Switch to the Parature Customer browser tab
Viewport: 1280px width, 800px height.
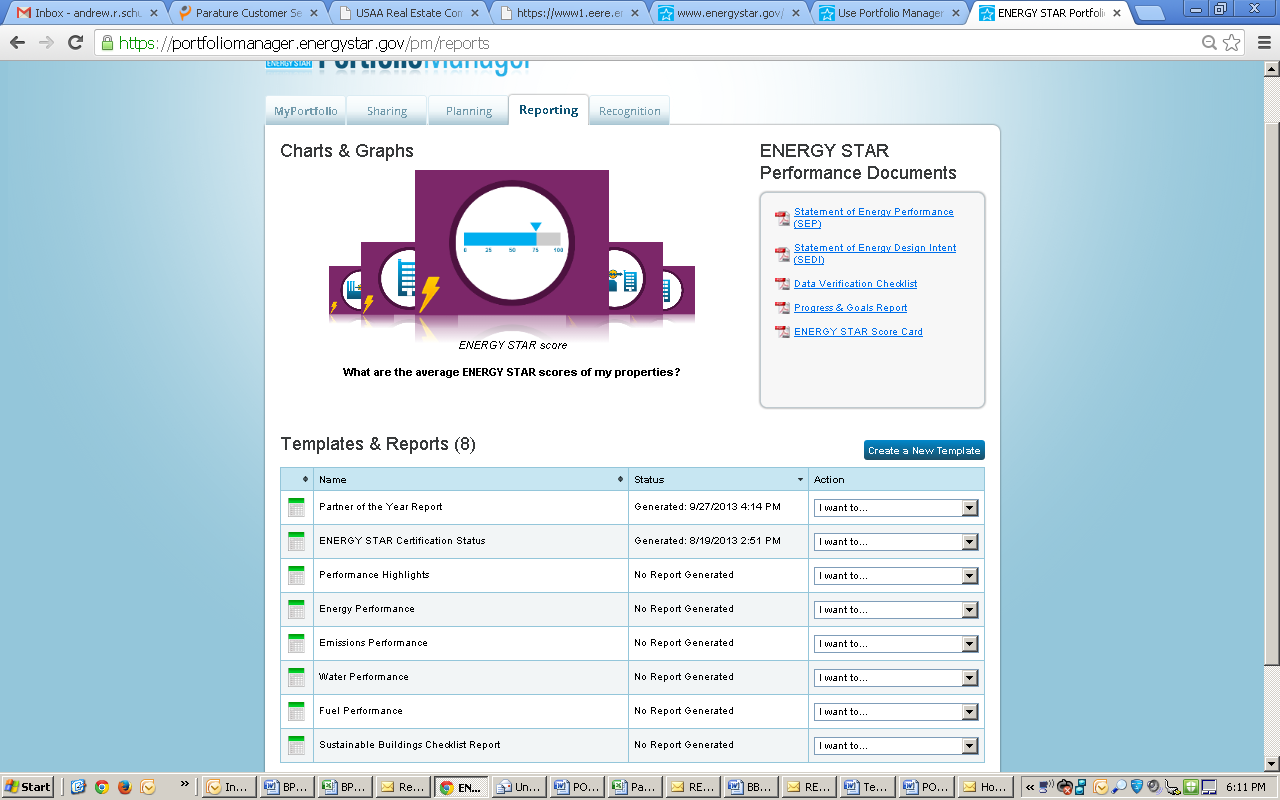tap(246, 13)
